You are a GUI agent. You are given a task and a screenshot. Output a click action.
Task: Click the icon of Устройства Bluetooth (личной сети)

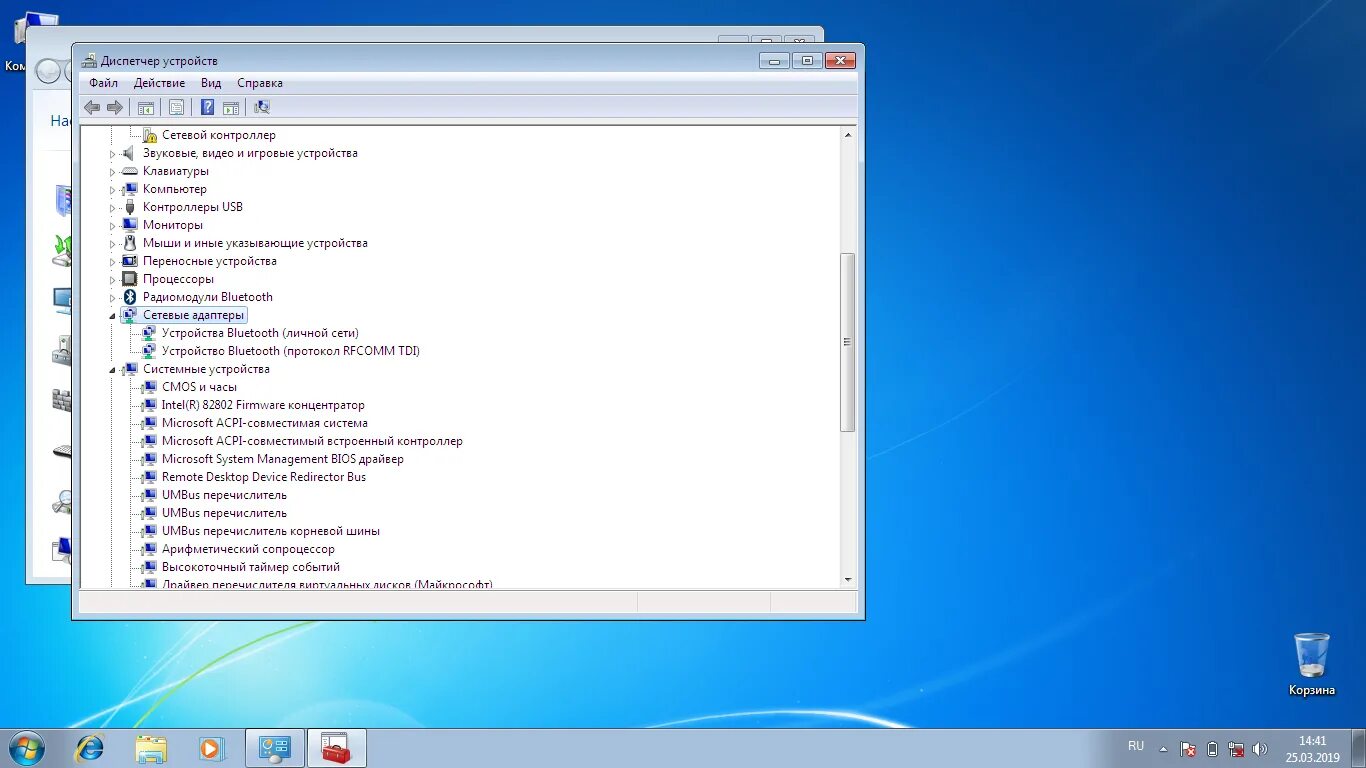tap(149, 333)
